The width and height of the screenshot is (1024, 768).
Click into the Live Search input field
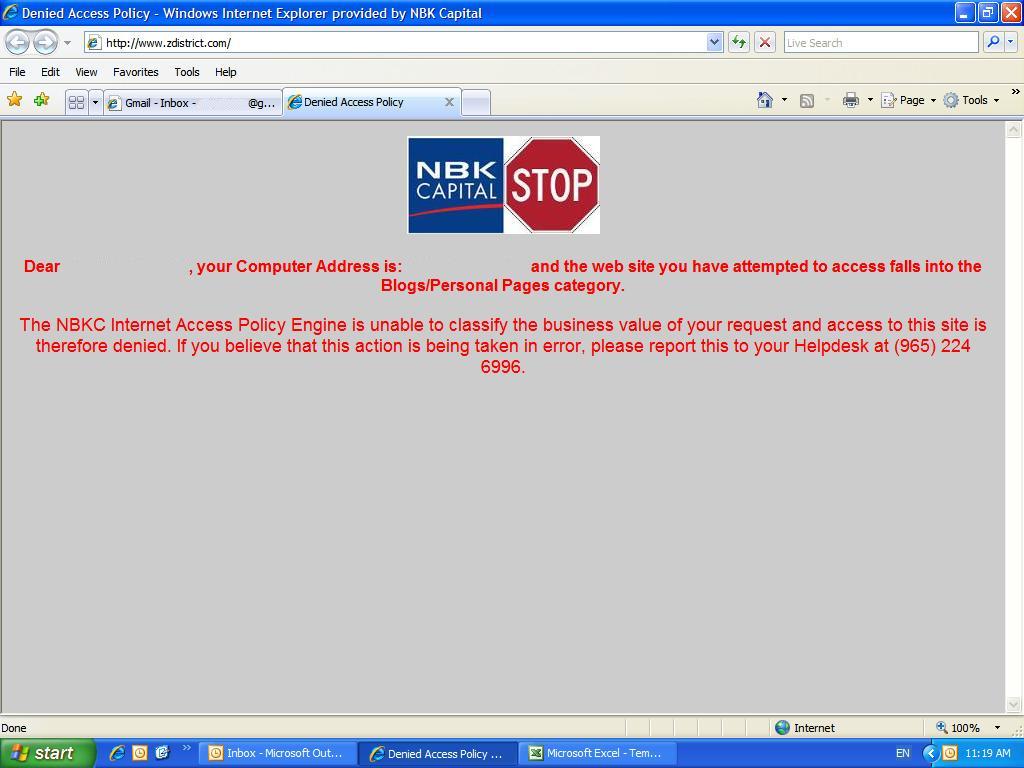(x=880, y=42)
